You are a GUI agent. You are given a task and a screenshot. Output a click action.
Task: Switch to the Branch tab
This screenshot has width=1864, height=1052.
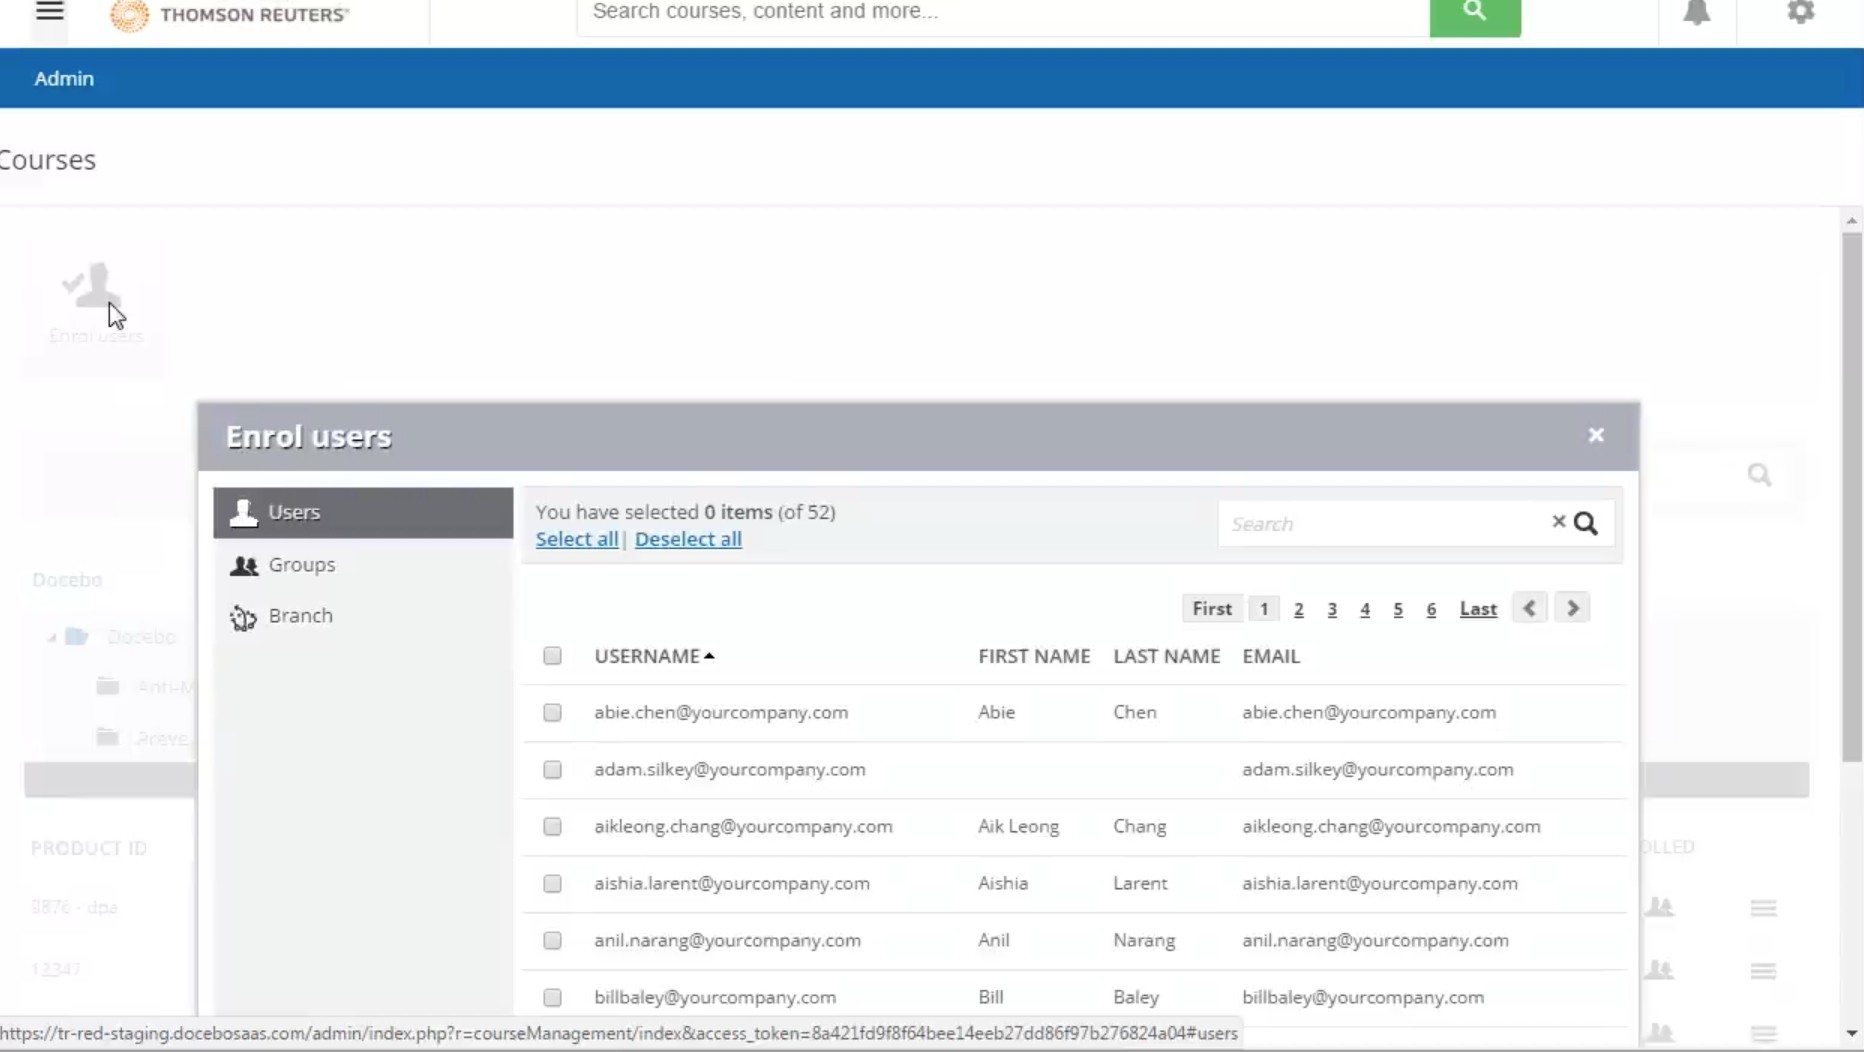click(x=300, y=616)
